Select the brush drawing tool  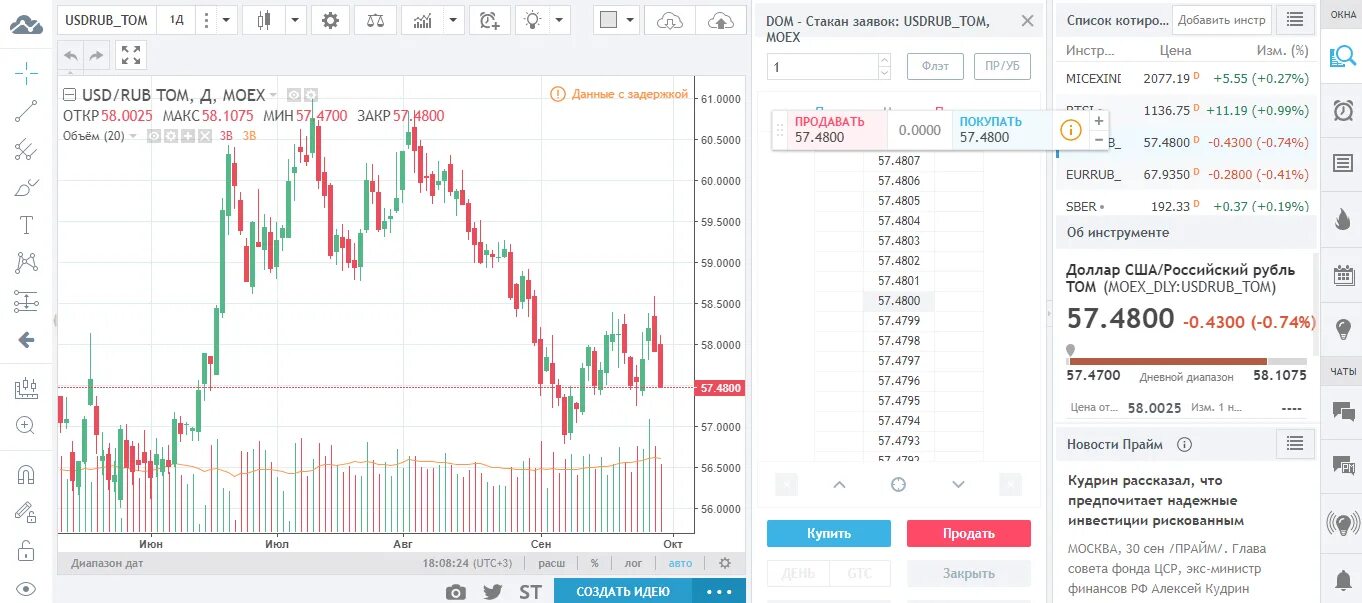(x=27, y=187)
